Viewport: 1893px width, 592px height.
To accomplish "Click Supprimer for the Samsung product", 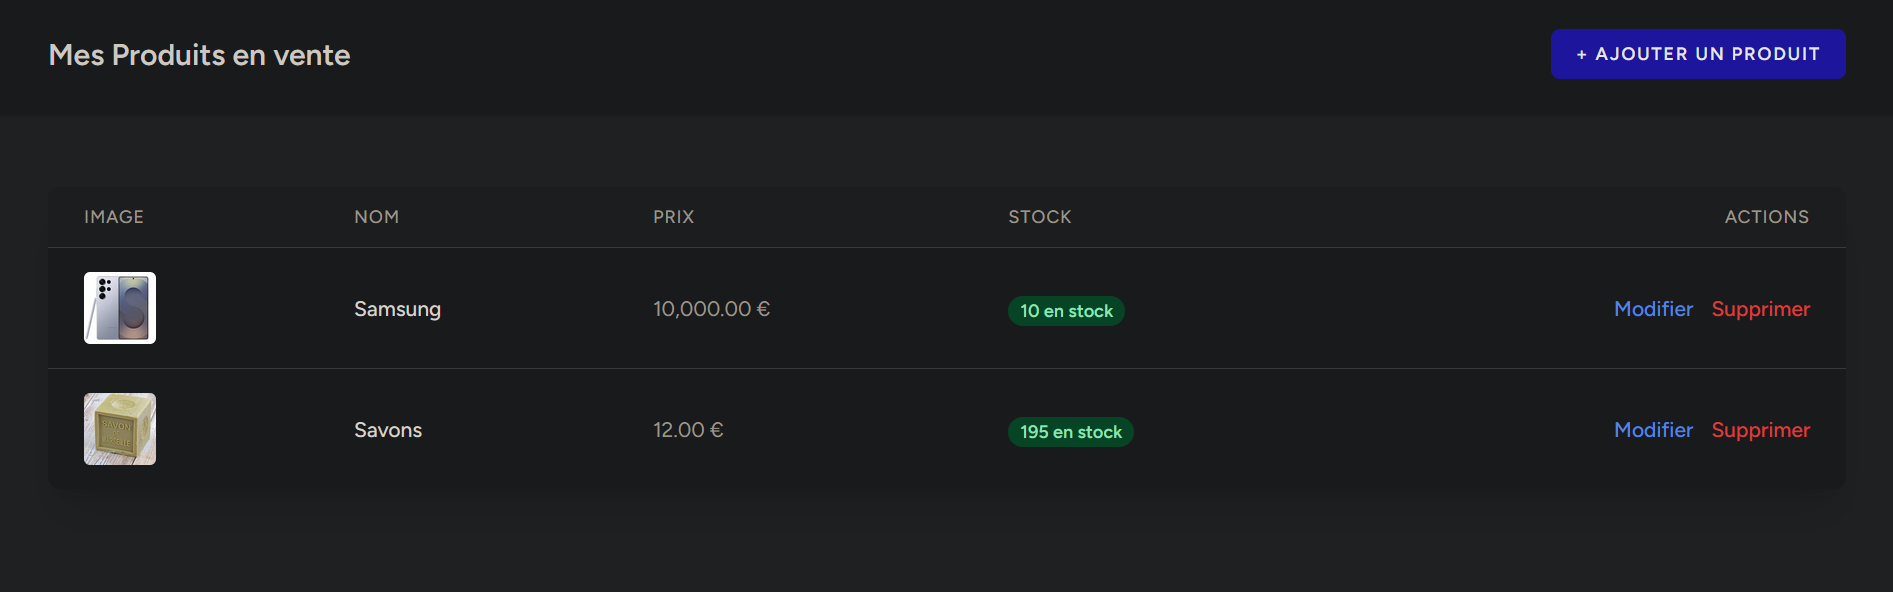I will click(x=1760, y=309).
